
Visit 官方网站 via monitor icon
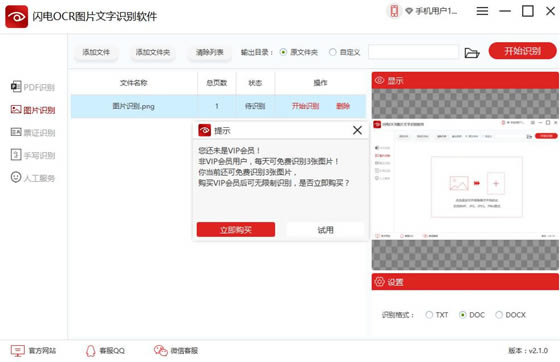point(18,351)
